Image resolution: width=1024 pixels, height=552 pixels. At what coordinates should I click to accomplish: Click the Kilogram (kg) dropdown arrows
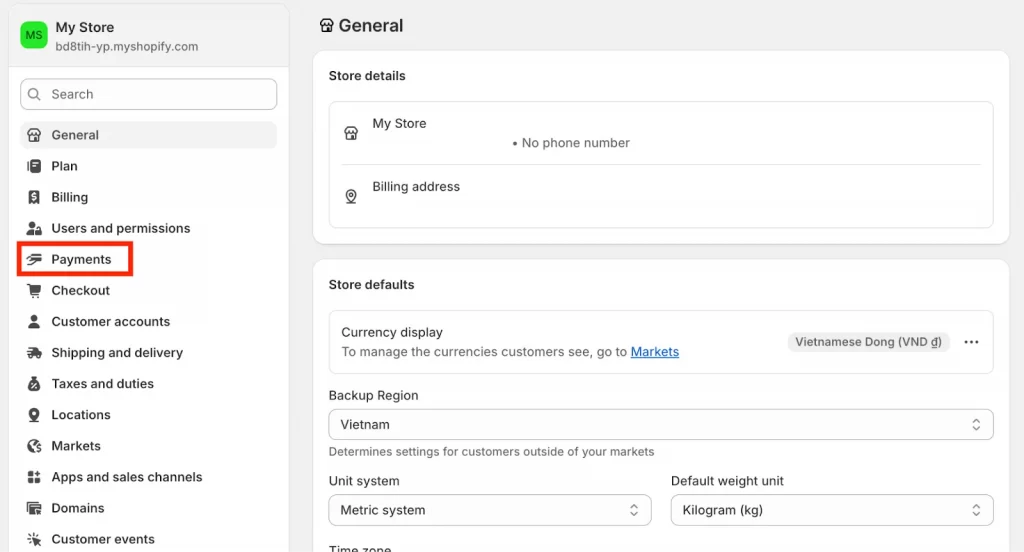tap(976, 510)
